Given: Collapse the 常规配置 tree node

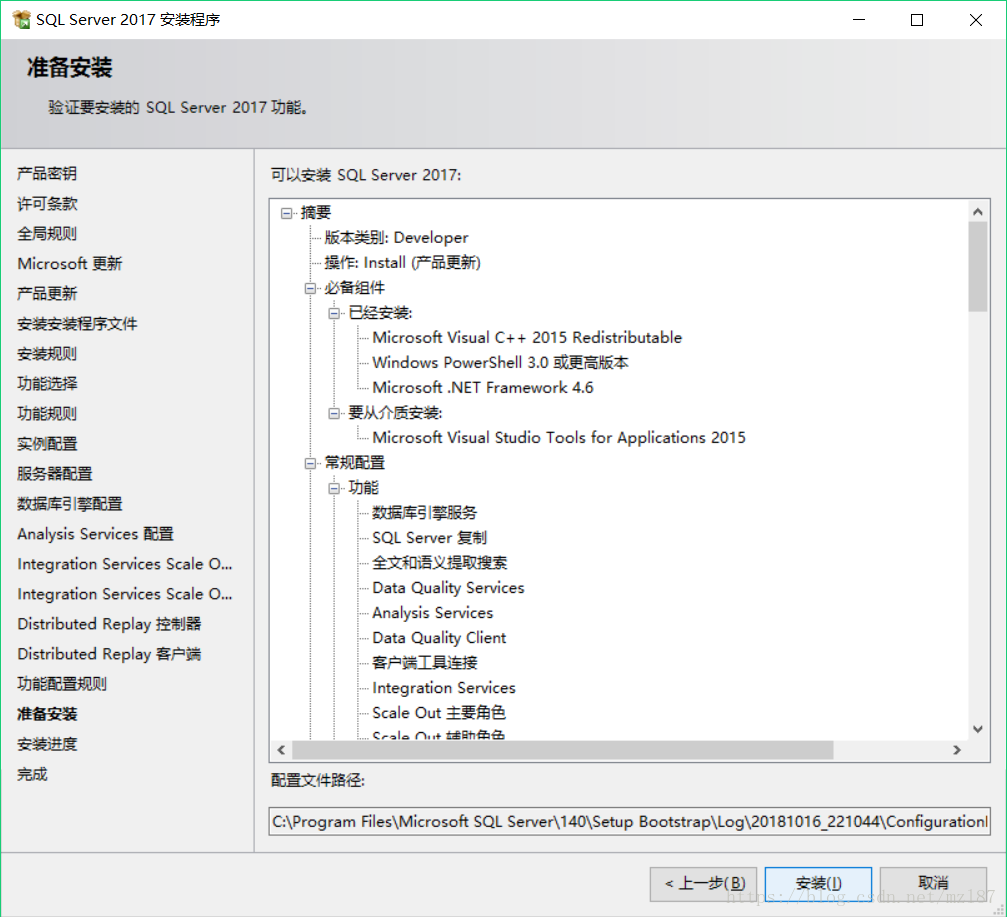Looking at the screenshot, I should 310,463.
